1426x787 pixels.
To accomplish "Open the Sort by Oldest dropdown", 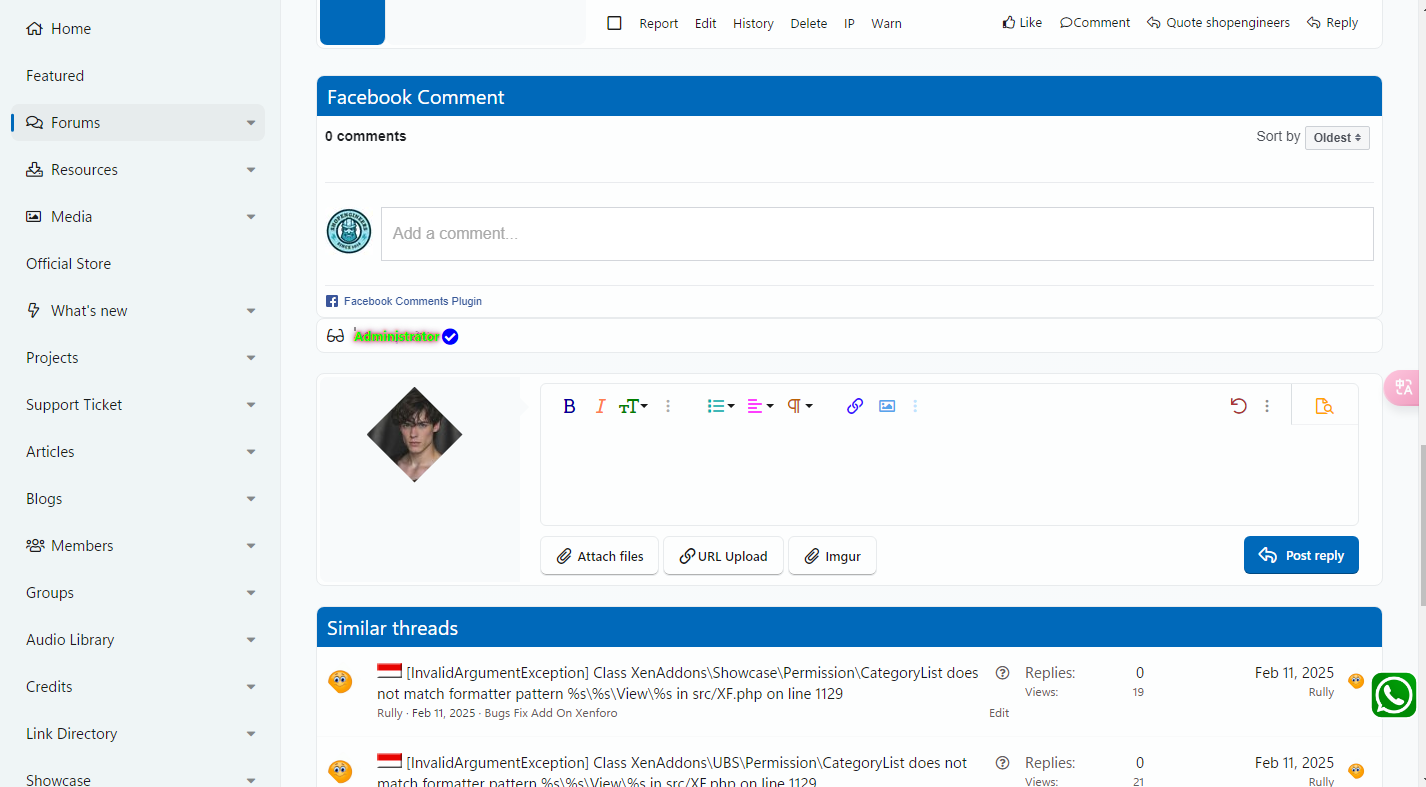I will [1337, 137].
